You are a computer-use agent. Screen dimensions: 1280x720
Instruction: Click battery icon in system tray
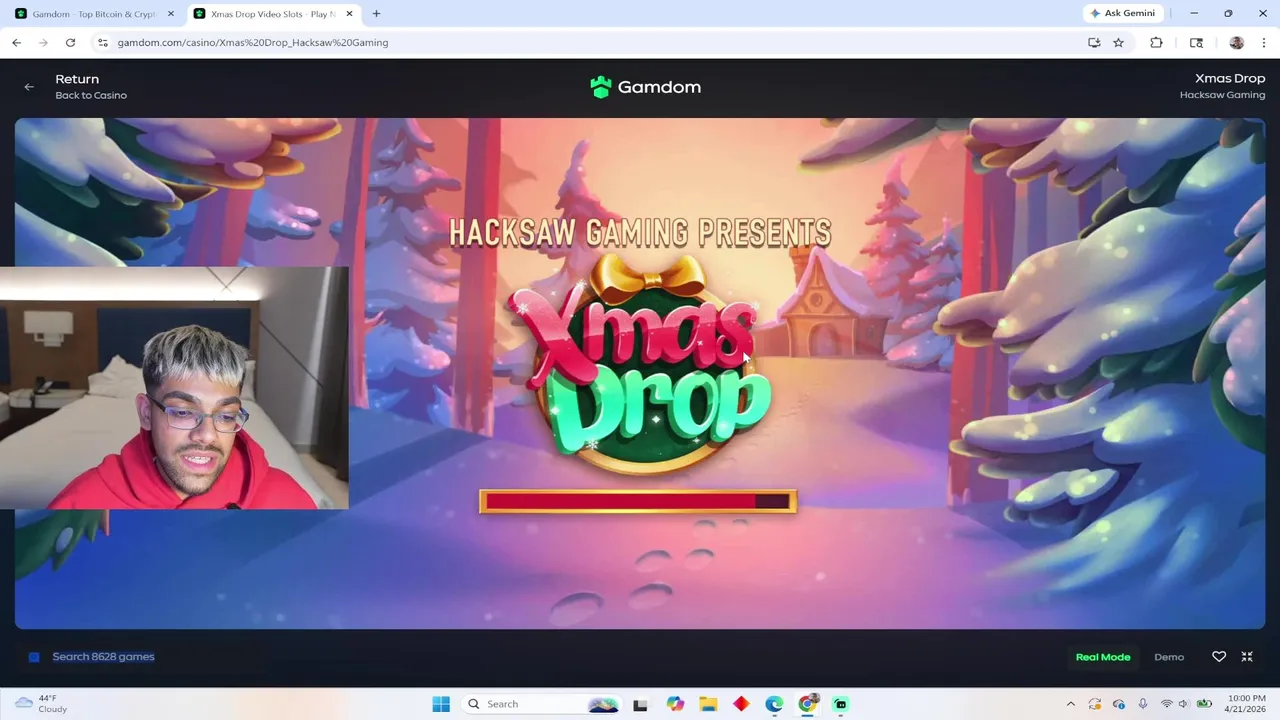click(x=1204, y=704)
